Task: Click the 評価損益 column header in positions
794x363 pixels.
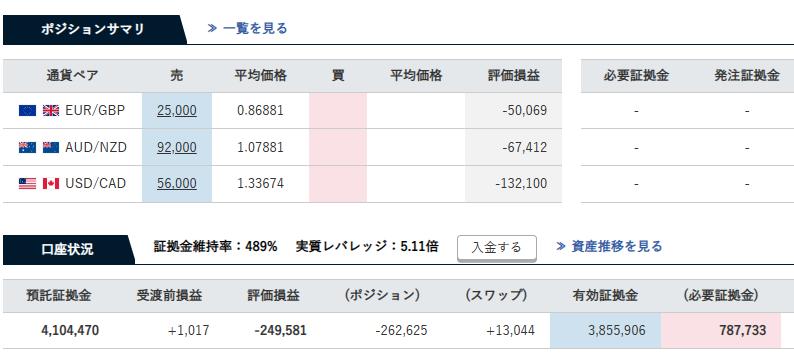Action: (x=513, y=76)
